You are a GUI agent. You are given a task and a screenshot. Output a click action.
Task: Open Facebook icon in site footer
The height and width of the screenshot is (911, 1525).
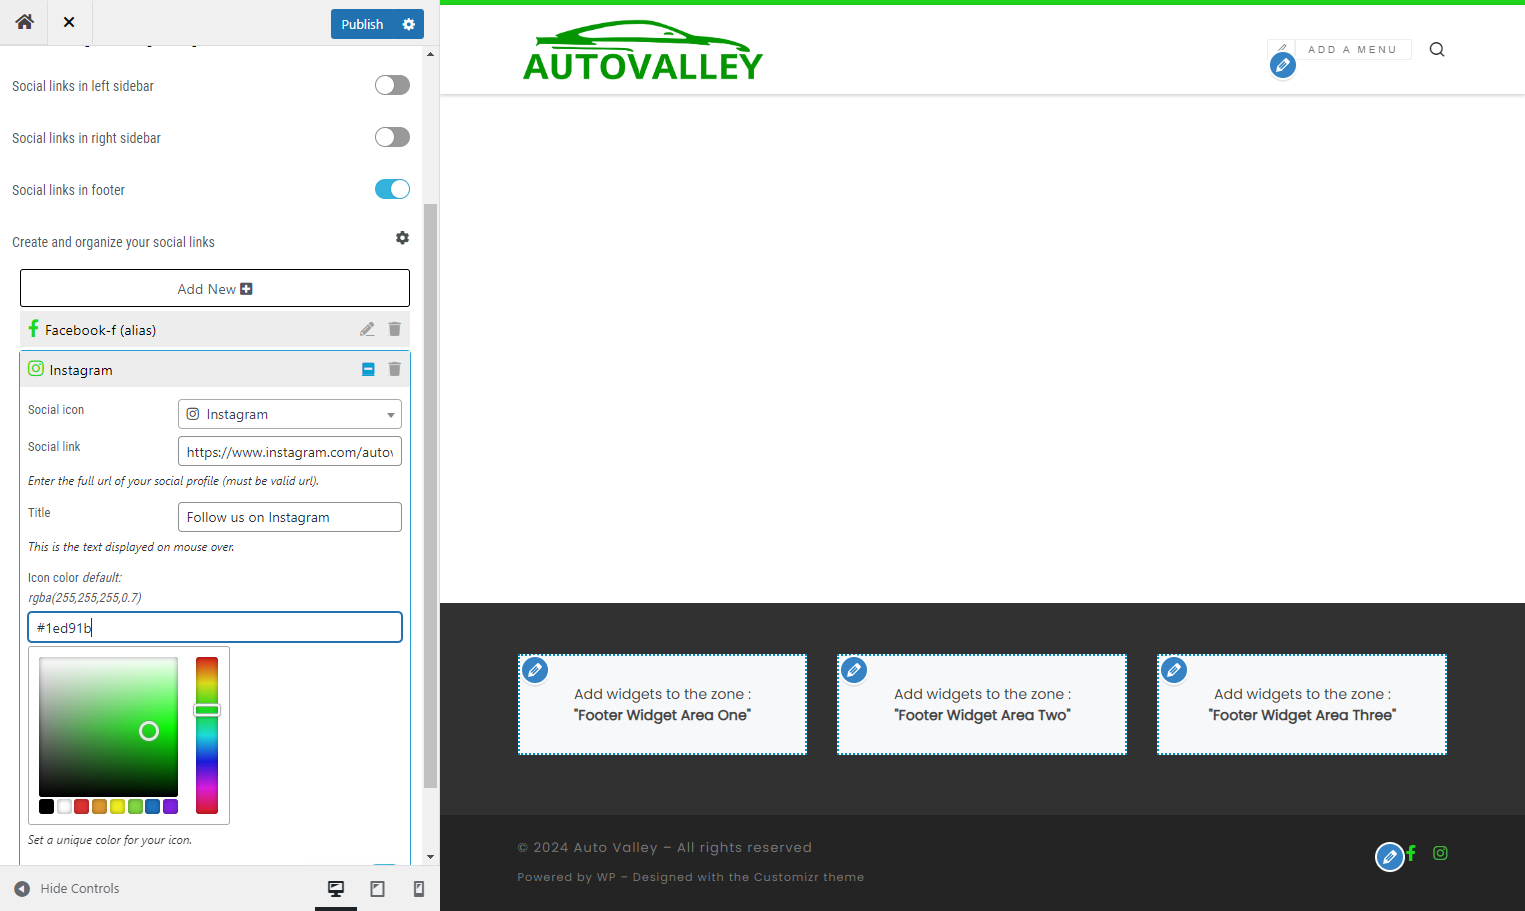click(x=1411, y=853)
